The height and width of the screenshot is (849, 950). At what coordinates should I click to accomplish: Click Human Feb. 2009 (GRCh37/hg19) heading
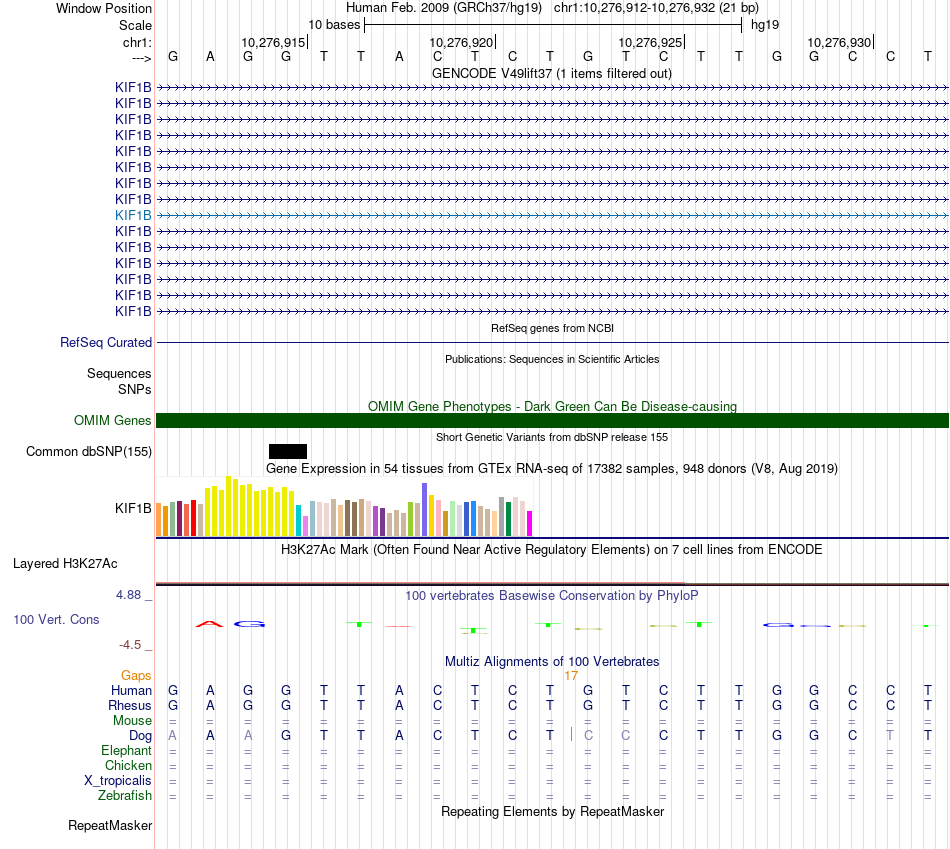click(x=445, y=8)
